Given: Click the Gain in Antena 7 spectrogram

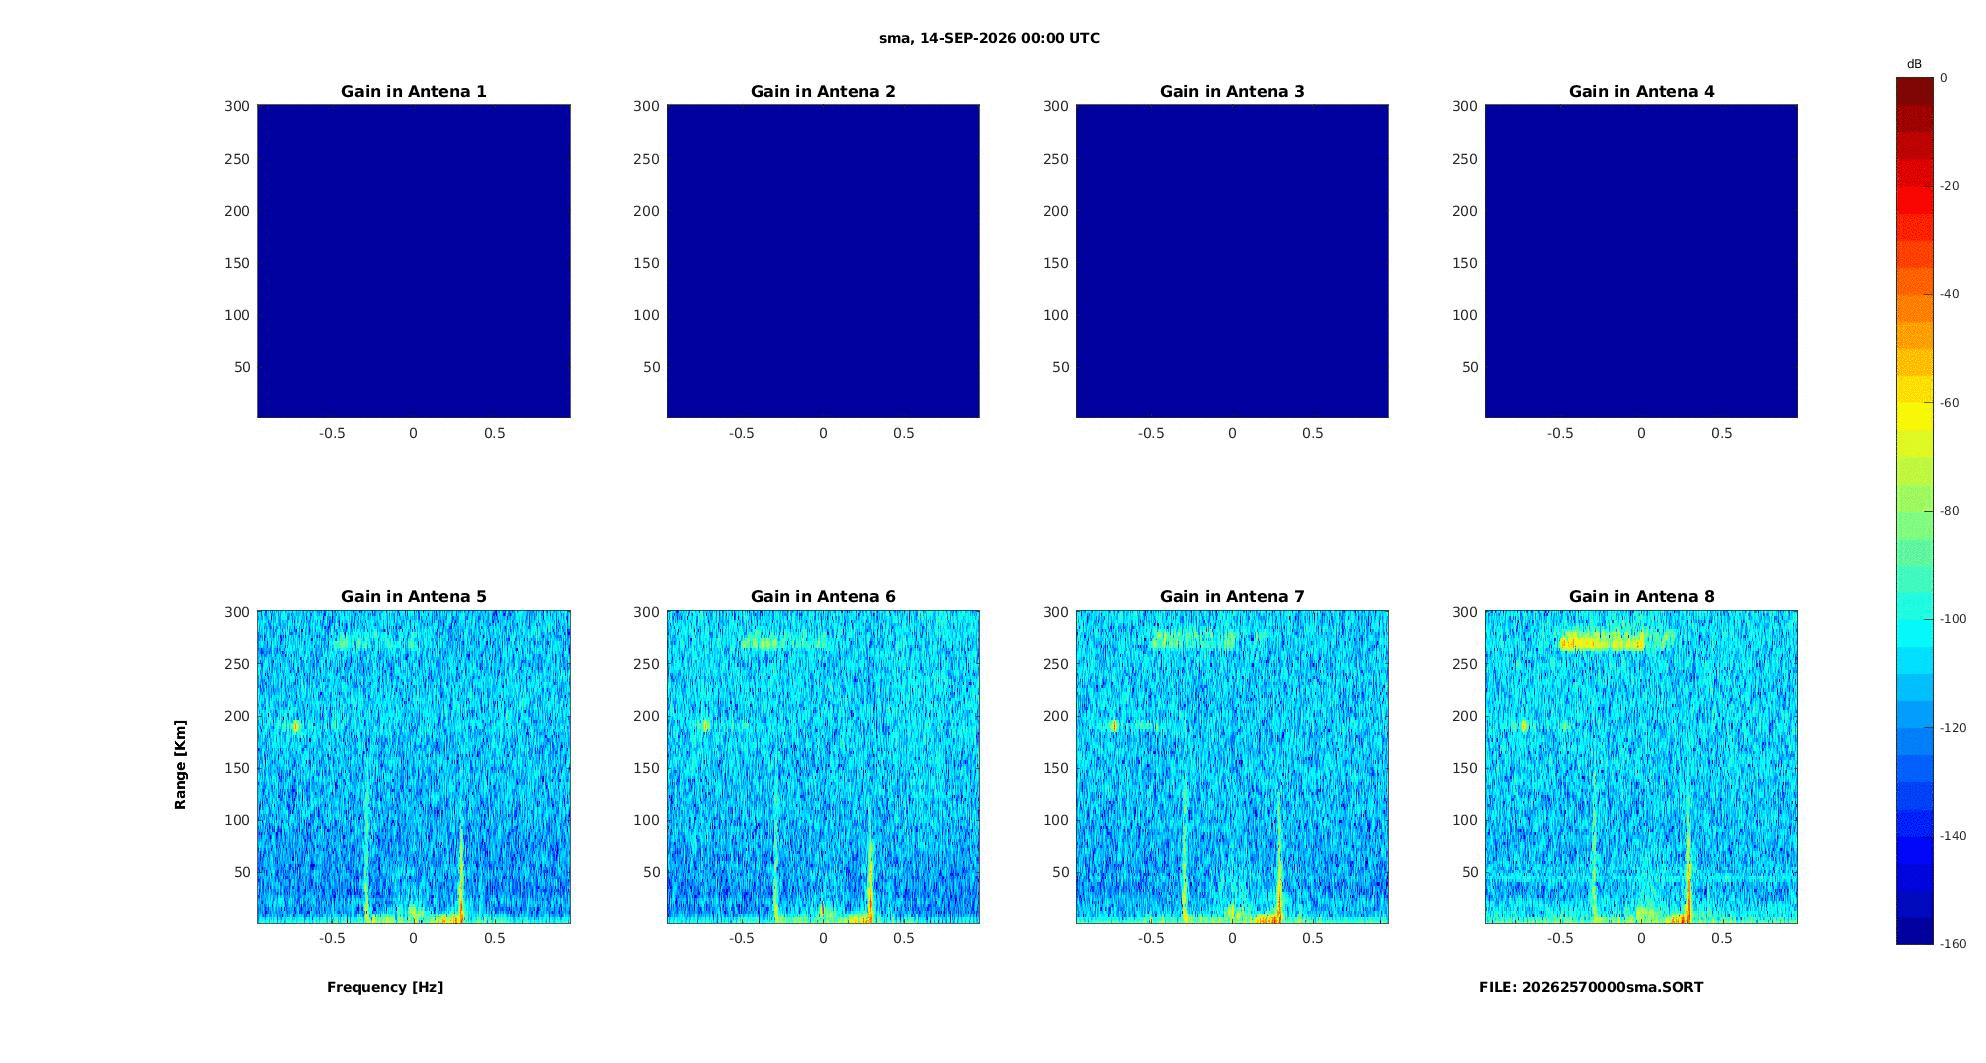Looking at the screenshot, I should tap(1232, 767).
